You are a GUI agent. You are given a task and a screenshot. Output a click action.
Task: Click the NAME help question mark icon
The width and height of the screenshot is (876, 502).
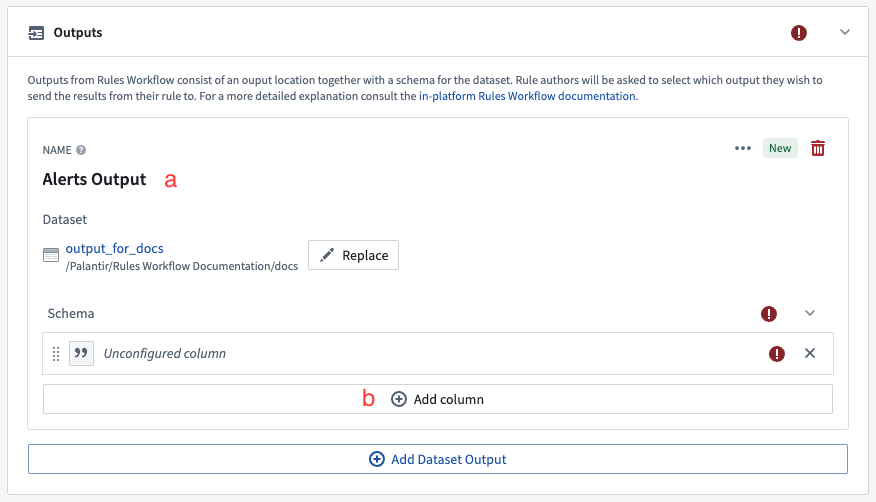[81, 150]
